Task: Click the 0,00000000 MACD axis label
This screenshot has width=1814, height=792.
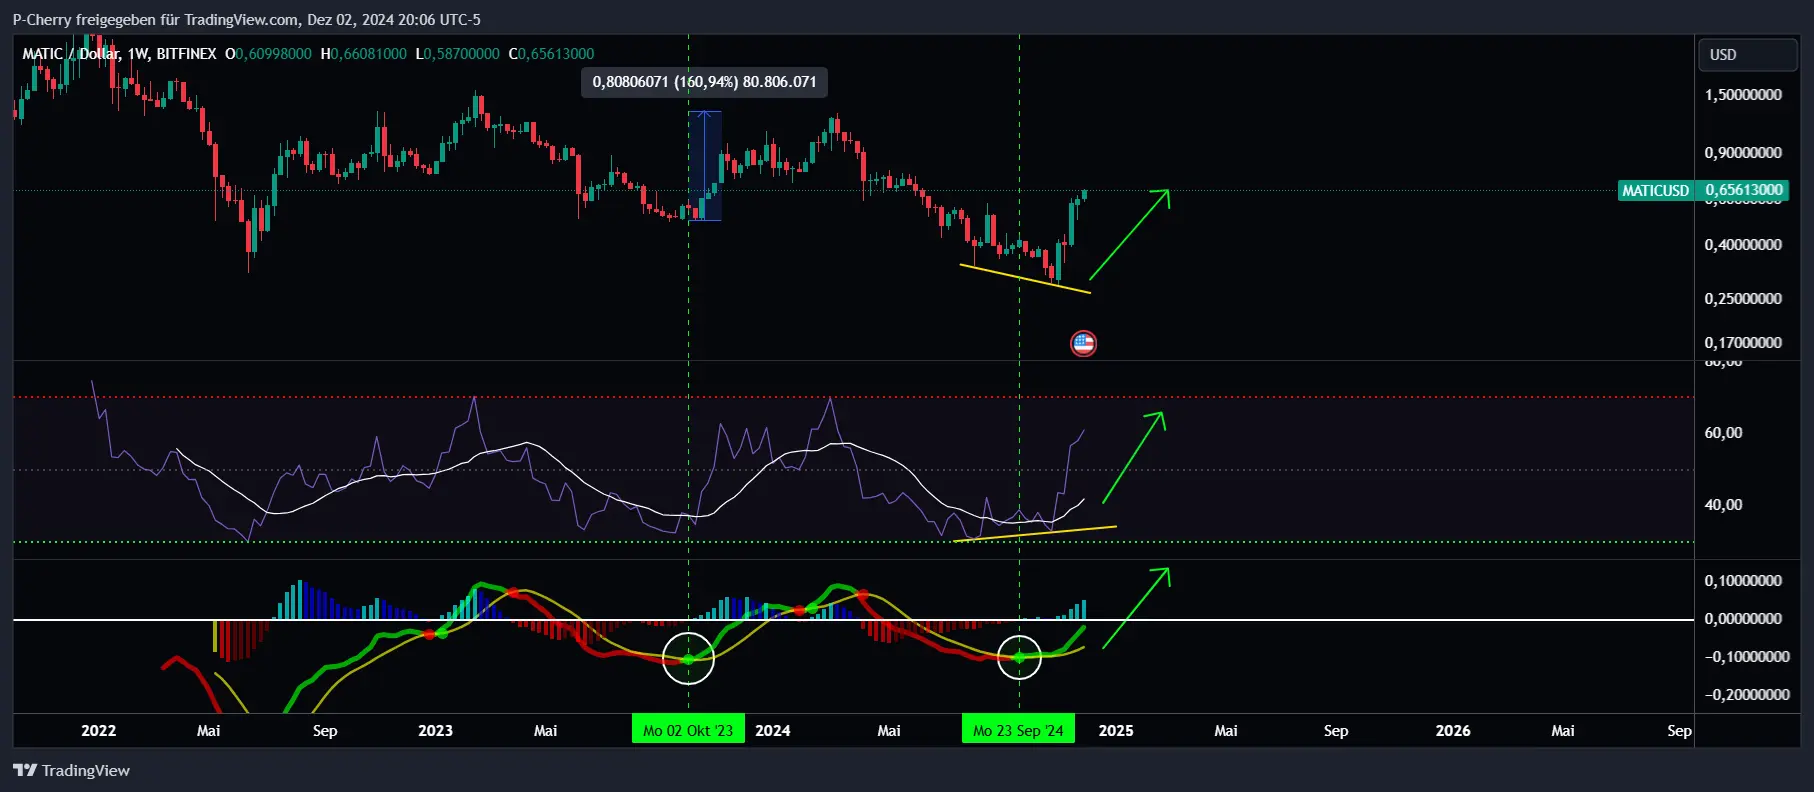Action: 1743,619
